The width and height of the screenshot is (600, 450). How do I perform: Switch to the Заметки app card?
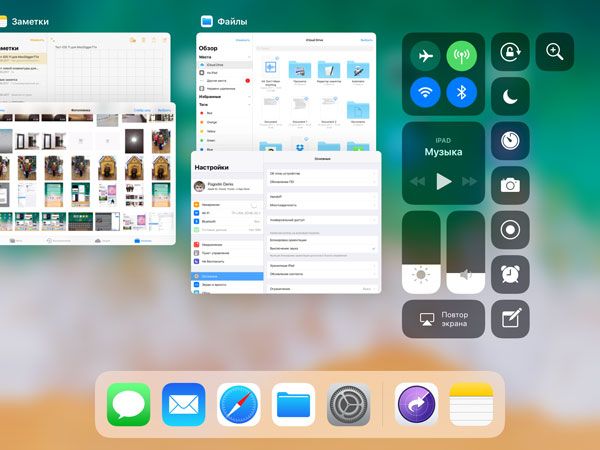tap(85, 67)
